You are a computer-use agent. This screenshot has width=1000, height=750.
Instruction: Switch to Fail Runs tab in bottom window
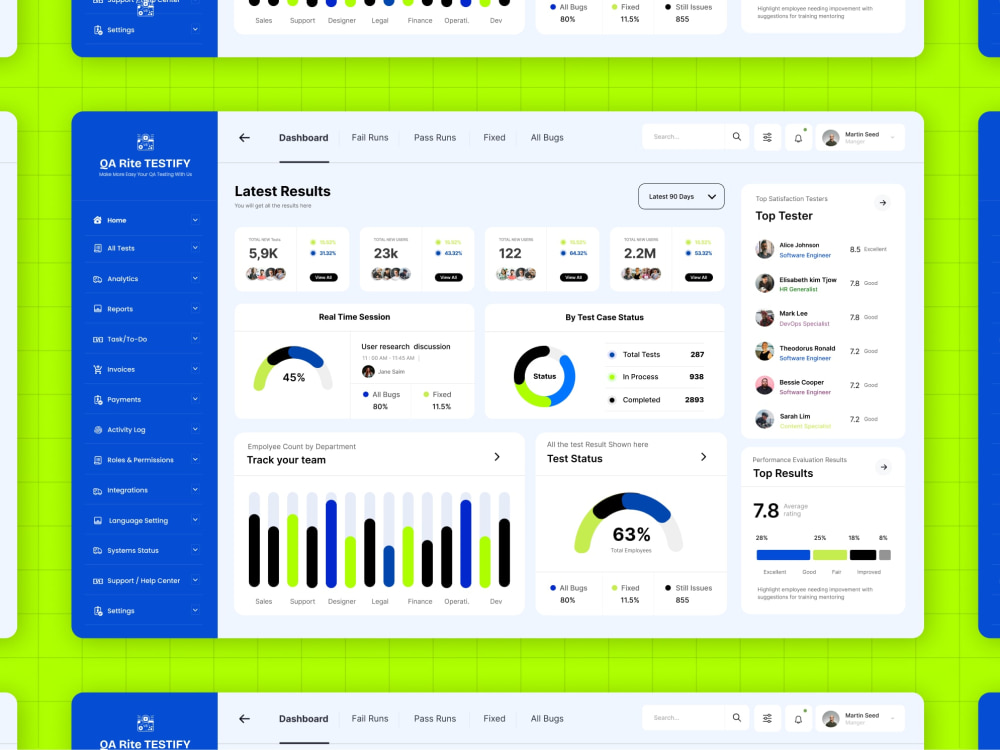(x=370, y=719)
